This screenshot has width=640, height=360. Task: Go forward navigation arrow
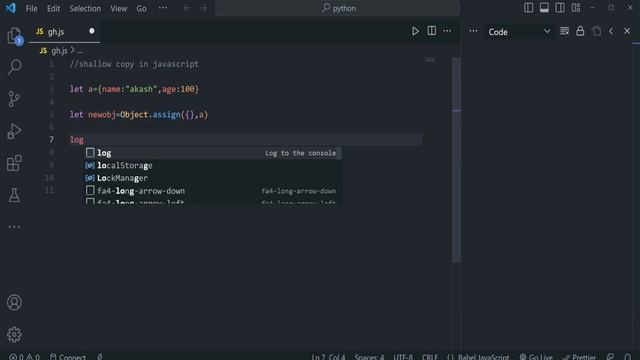click(203, 8)
